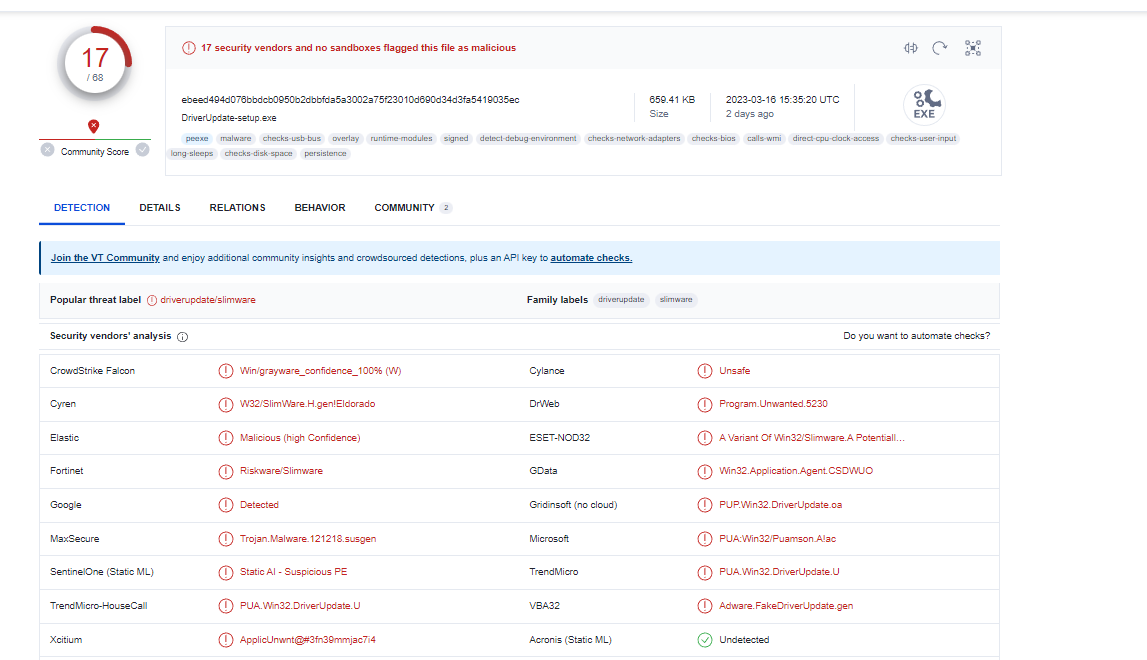Viewport: 1147px width, 660px height.
Task: Click the find similar files icon
Action: pyautogui.click(x=911, y=48)
